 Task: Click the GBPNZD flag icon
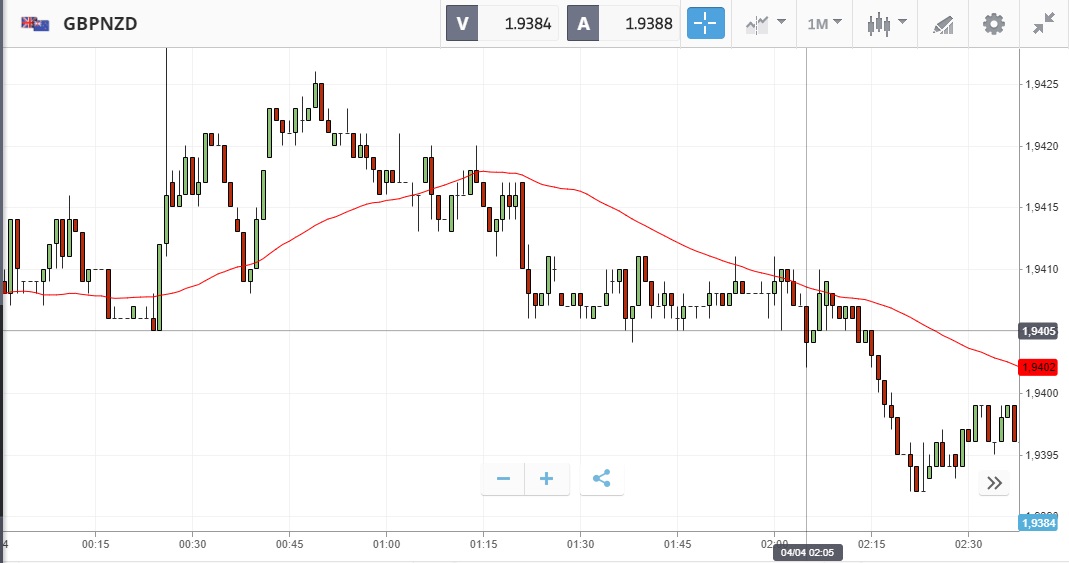(36, 24)
